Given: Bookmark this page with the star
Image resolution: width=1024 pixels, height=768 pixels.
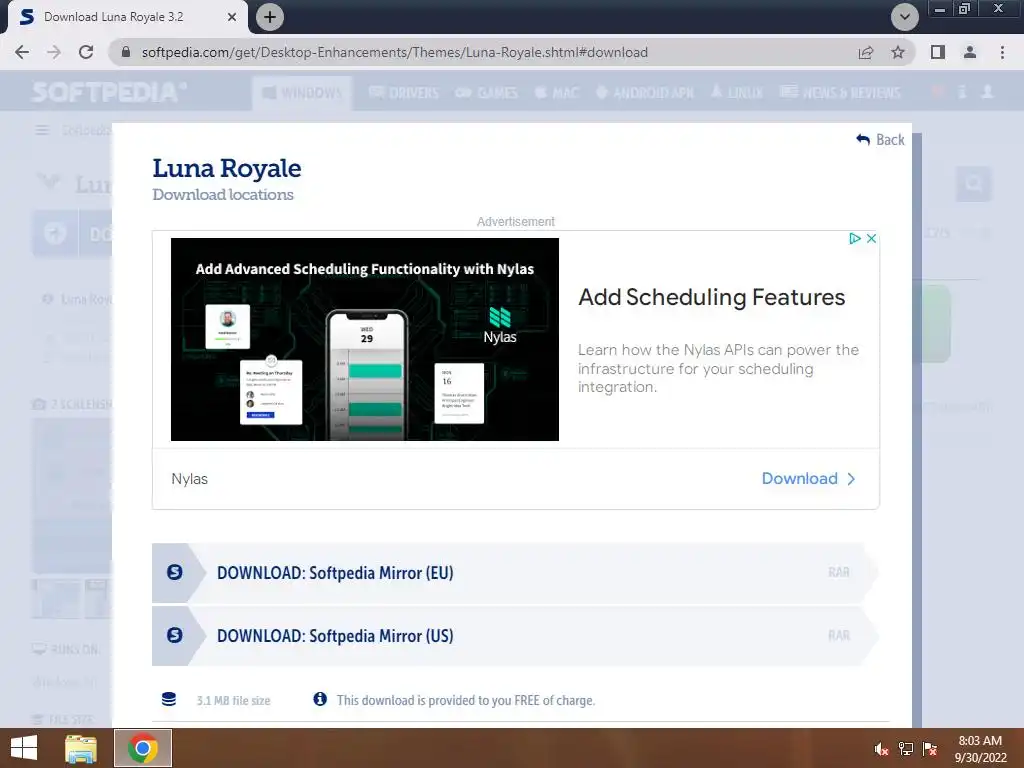Looking at the screenshot, I should pos(898,52).
